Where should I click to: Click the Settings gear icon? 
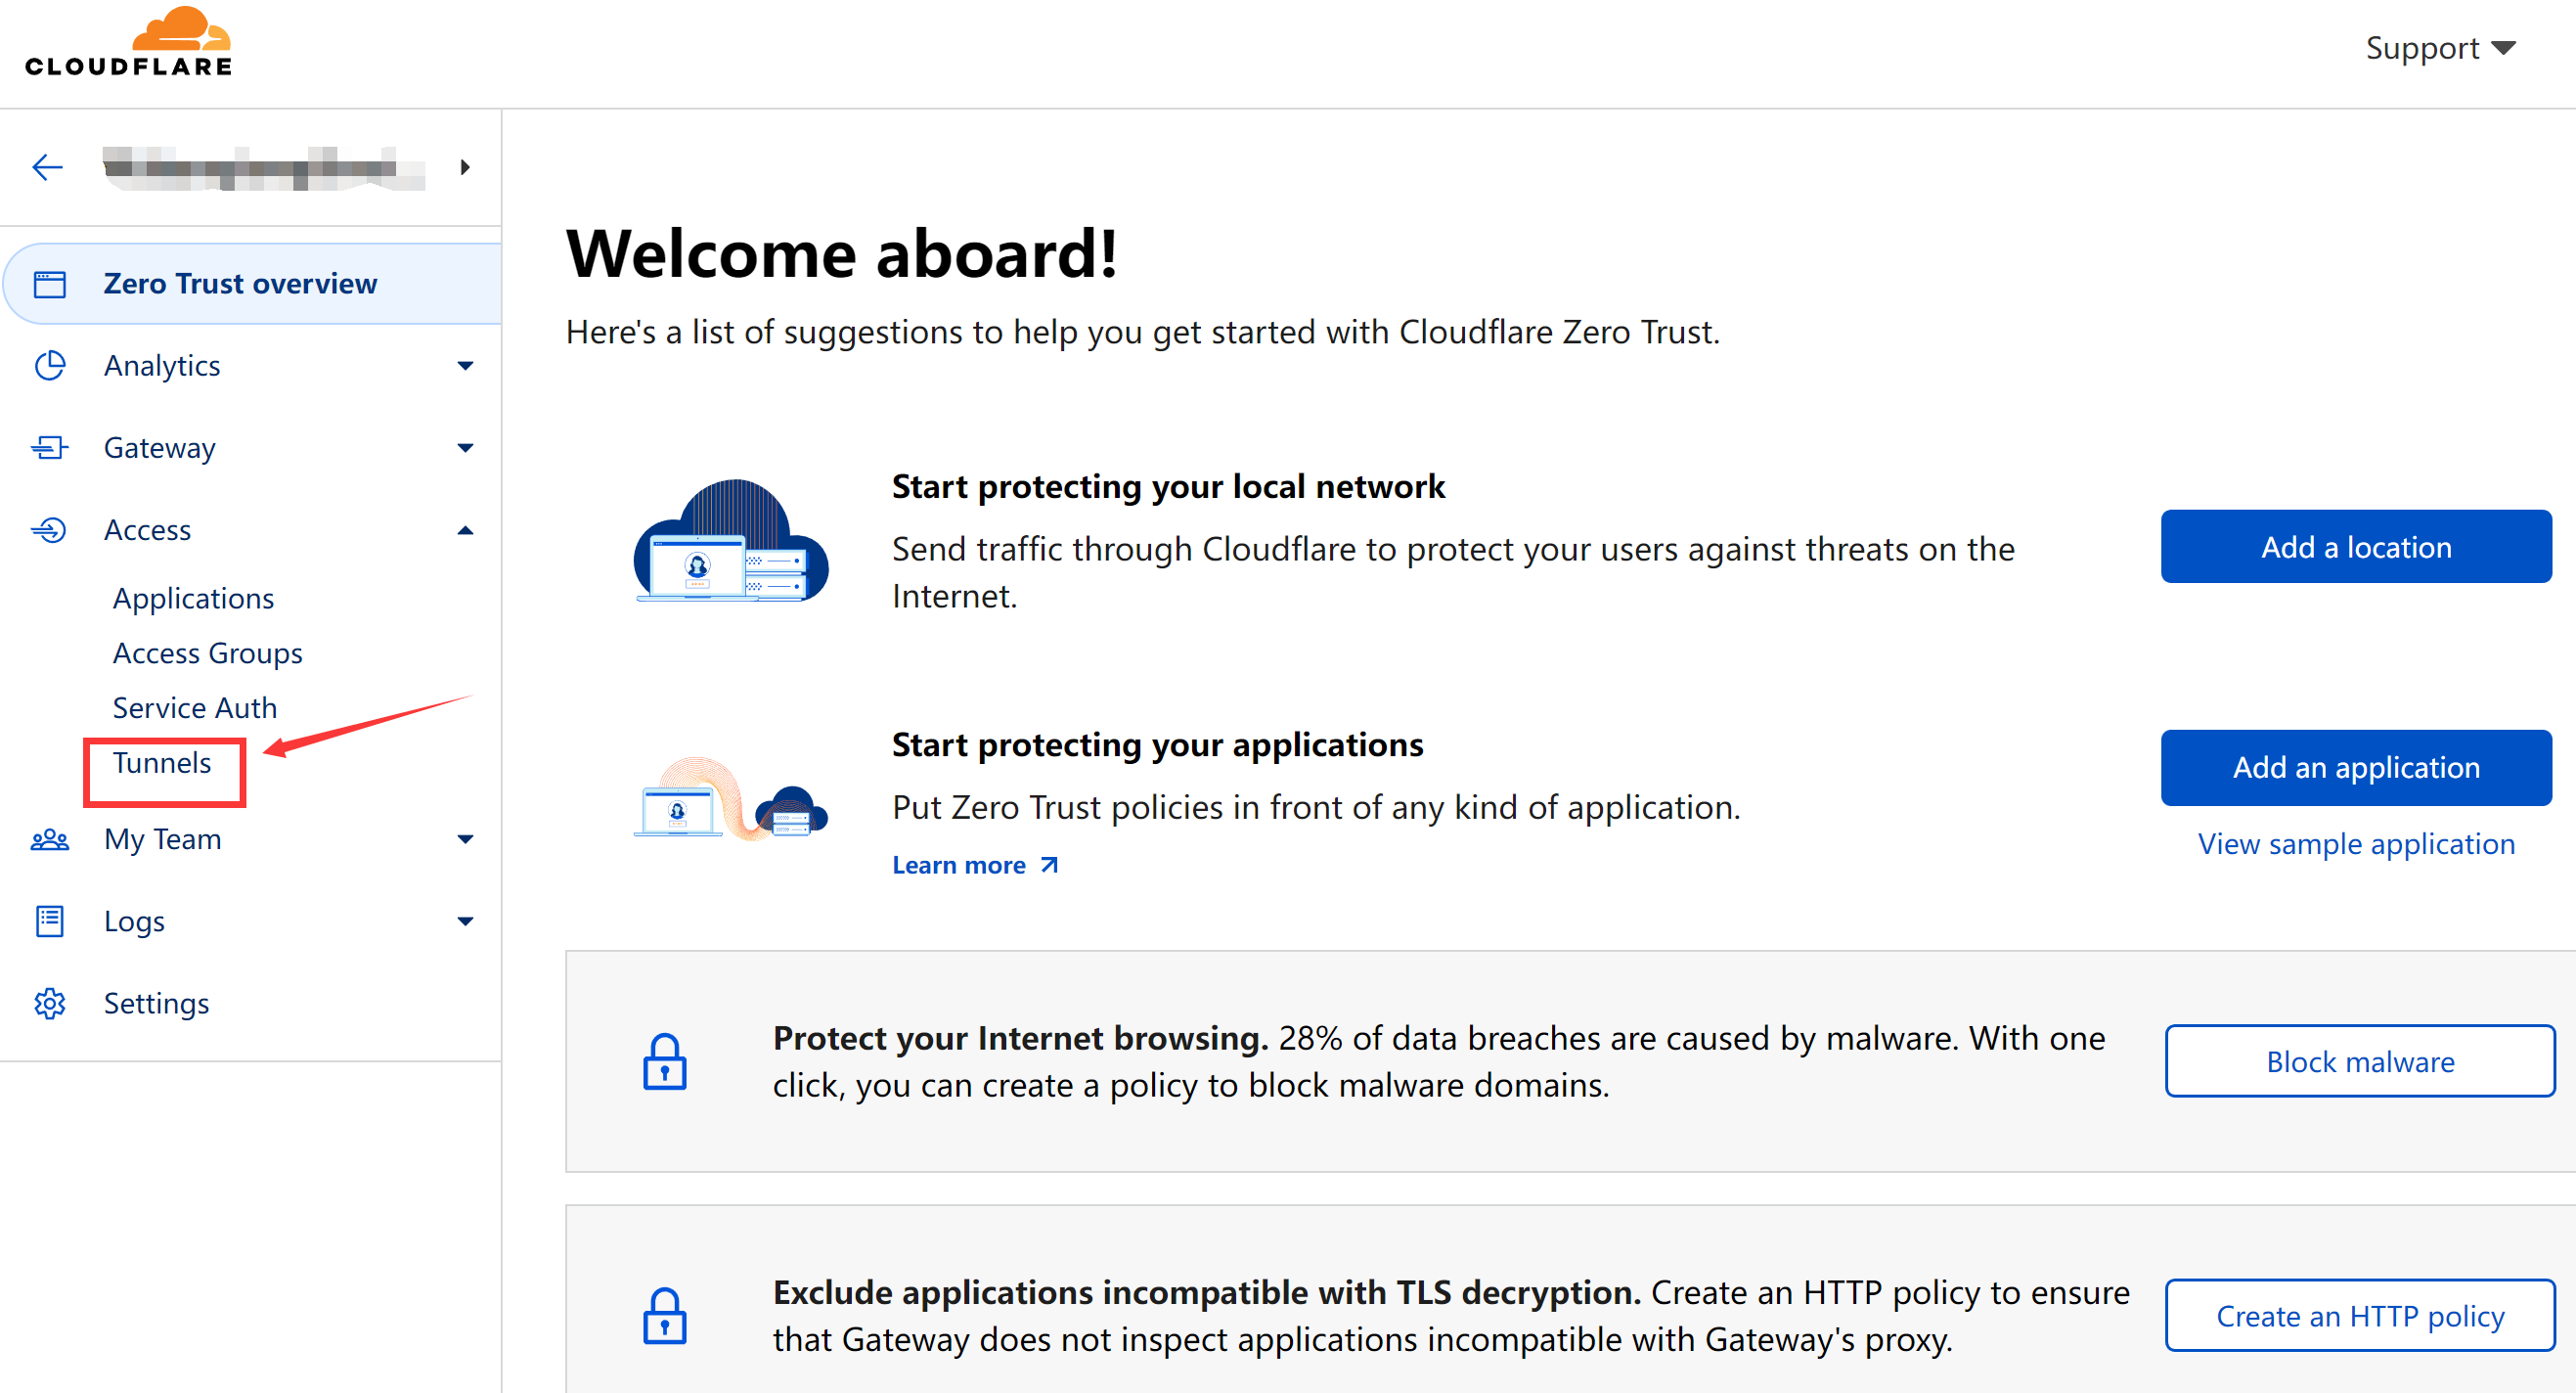50,1003
